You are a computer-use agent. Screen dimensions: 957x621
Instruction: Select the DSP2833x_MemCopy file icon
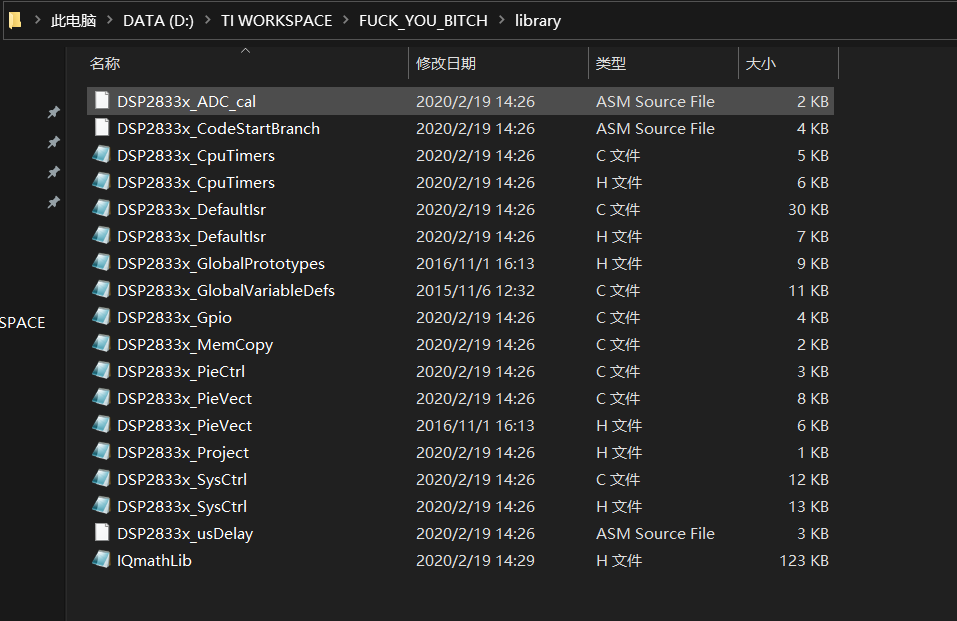(101, 344)
